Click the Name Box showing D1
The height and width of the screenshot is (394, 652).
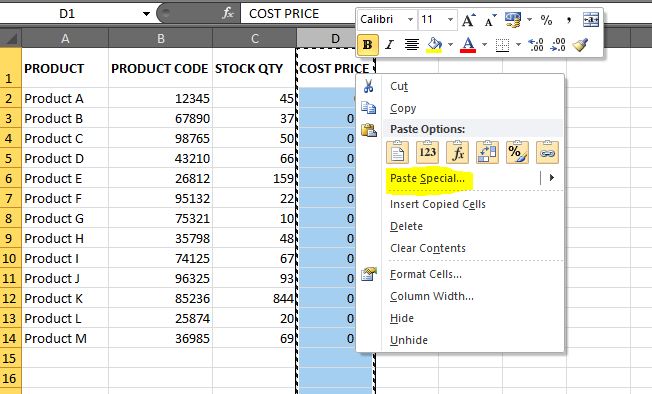67,14
